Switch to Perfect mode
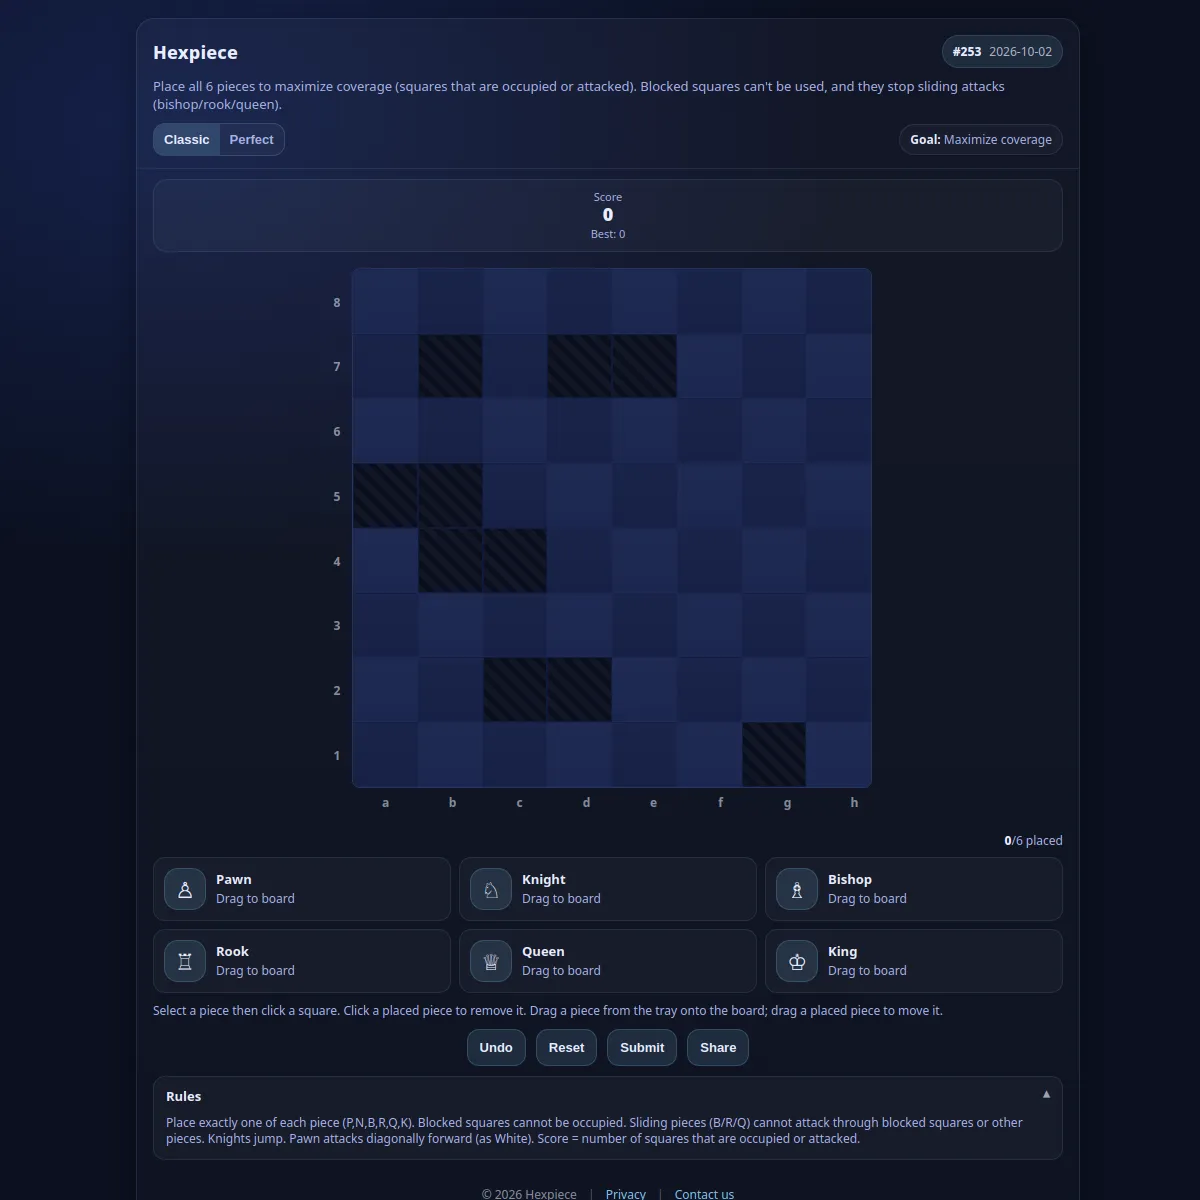 click(251, 140)
